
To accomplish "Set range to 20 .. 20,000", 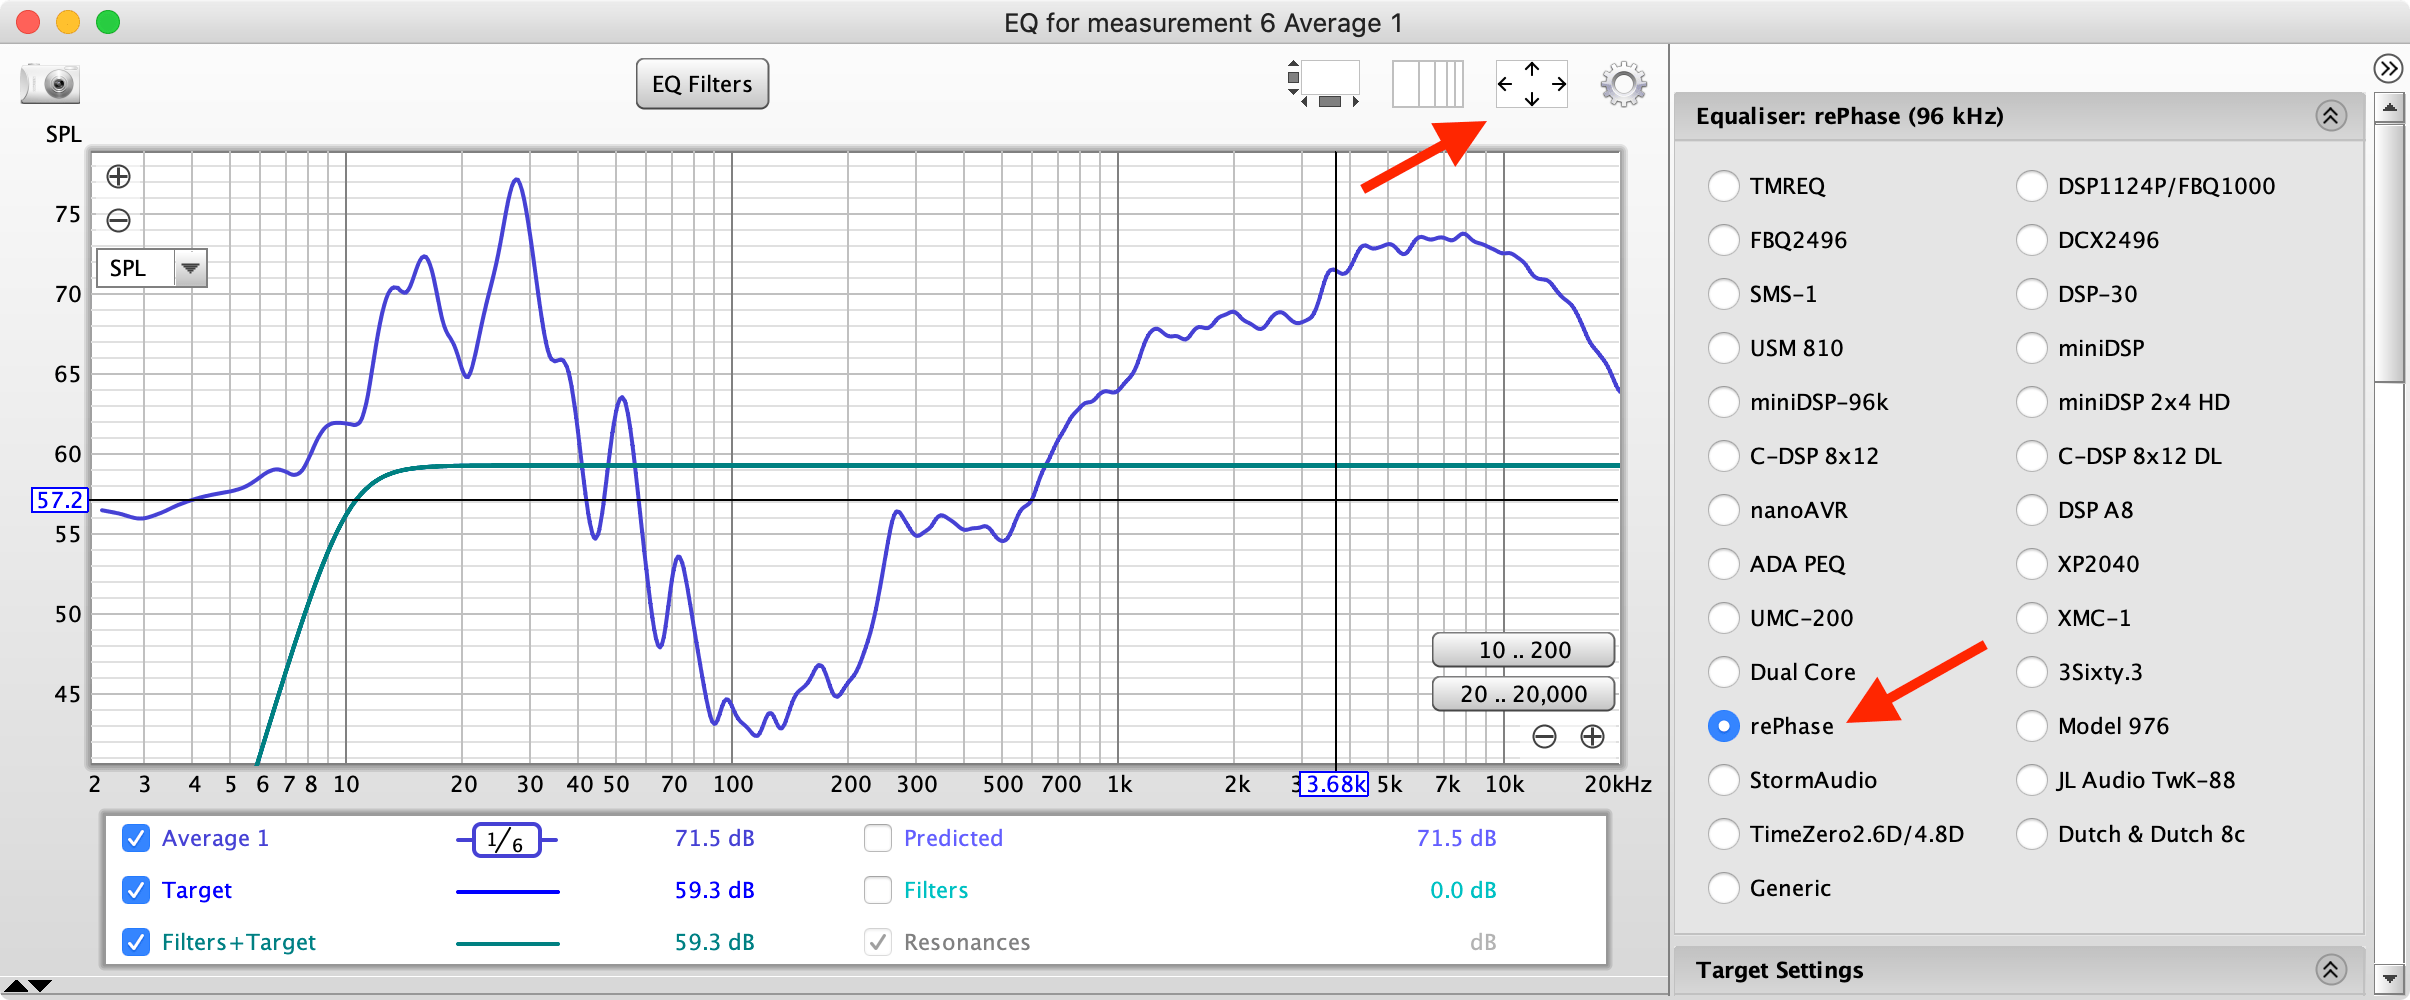I will coord(1523,694).
